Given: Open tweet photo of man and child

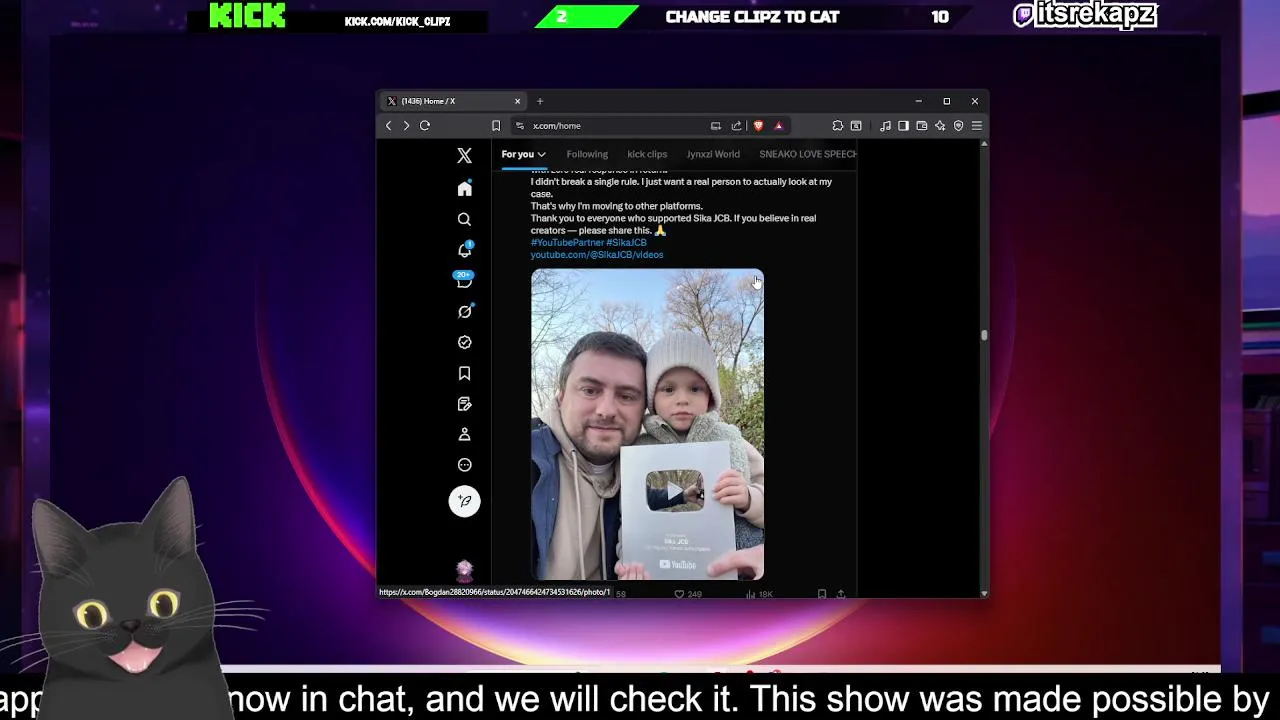Looking at the screenshot, I should pyautogui.click(x=647, y=424).
